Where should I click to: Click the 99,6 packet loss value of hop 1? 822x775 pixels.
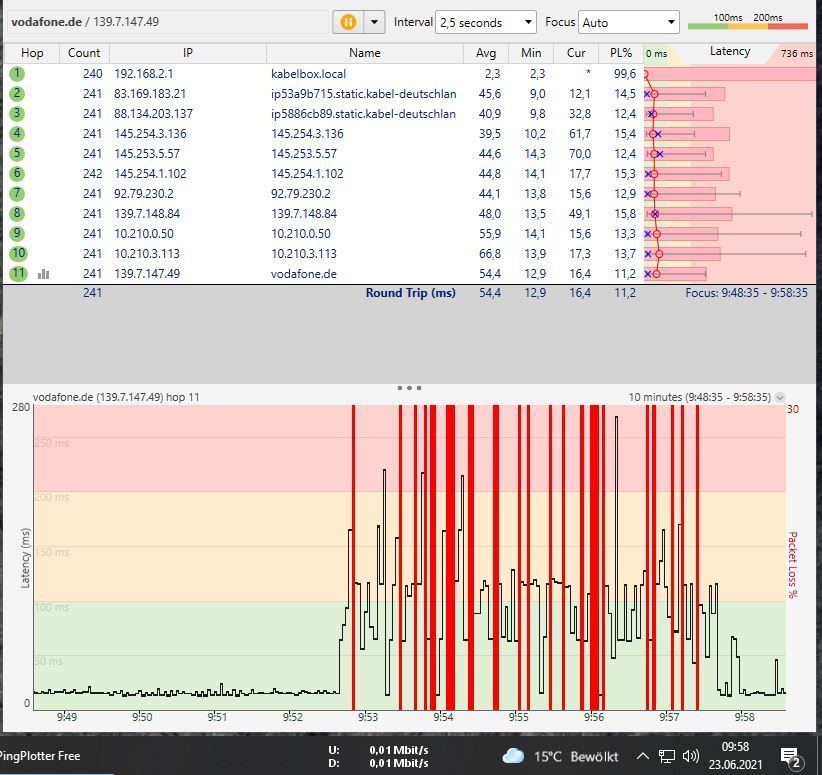point(625,74)
